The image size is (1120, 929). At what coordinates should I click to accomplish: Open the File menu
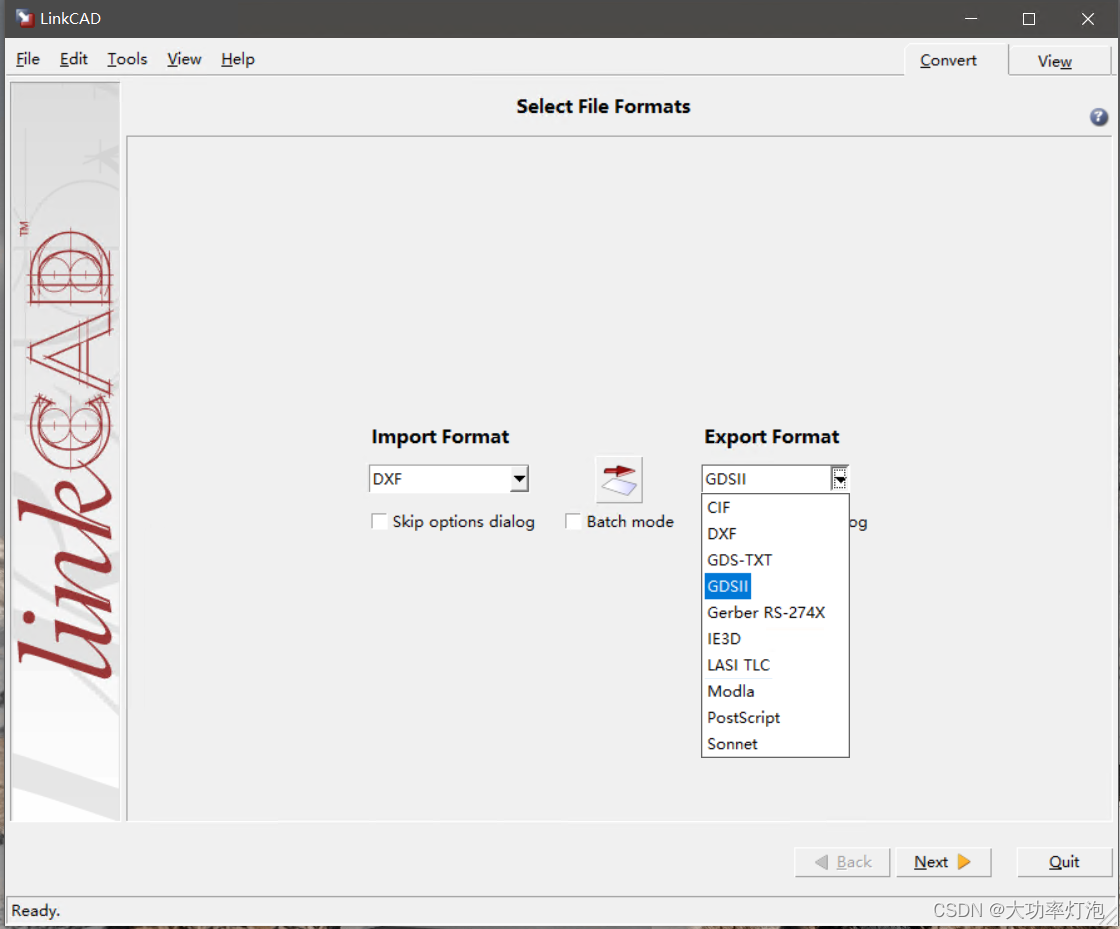[28, 59]
